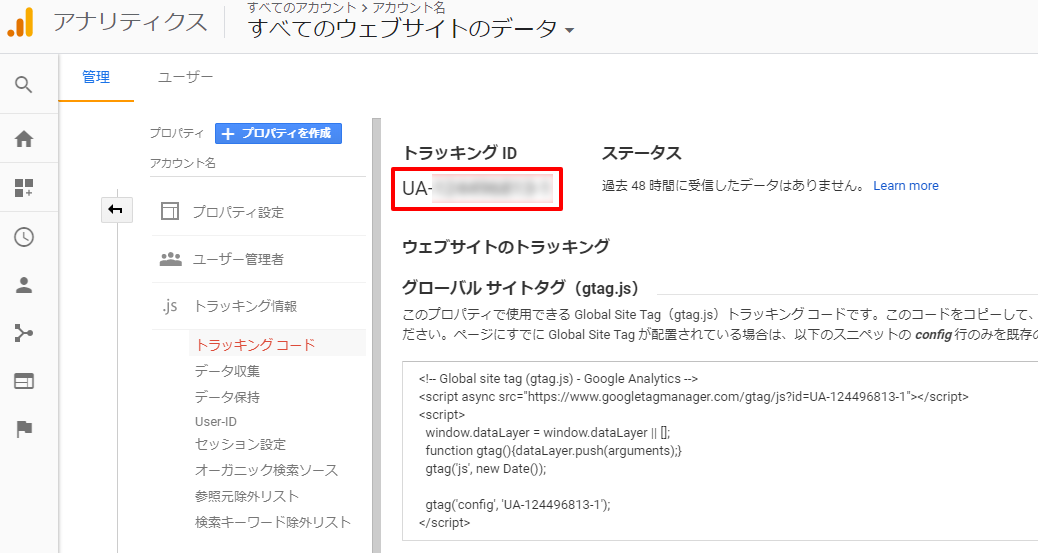Open Acquisition branching icon
1038x553 pixels.
[24, 333]
